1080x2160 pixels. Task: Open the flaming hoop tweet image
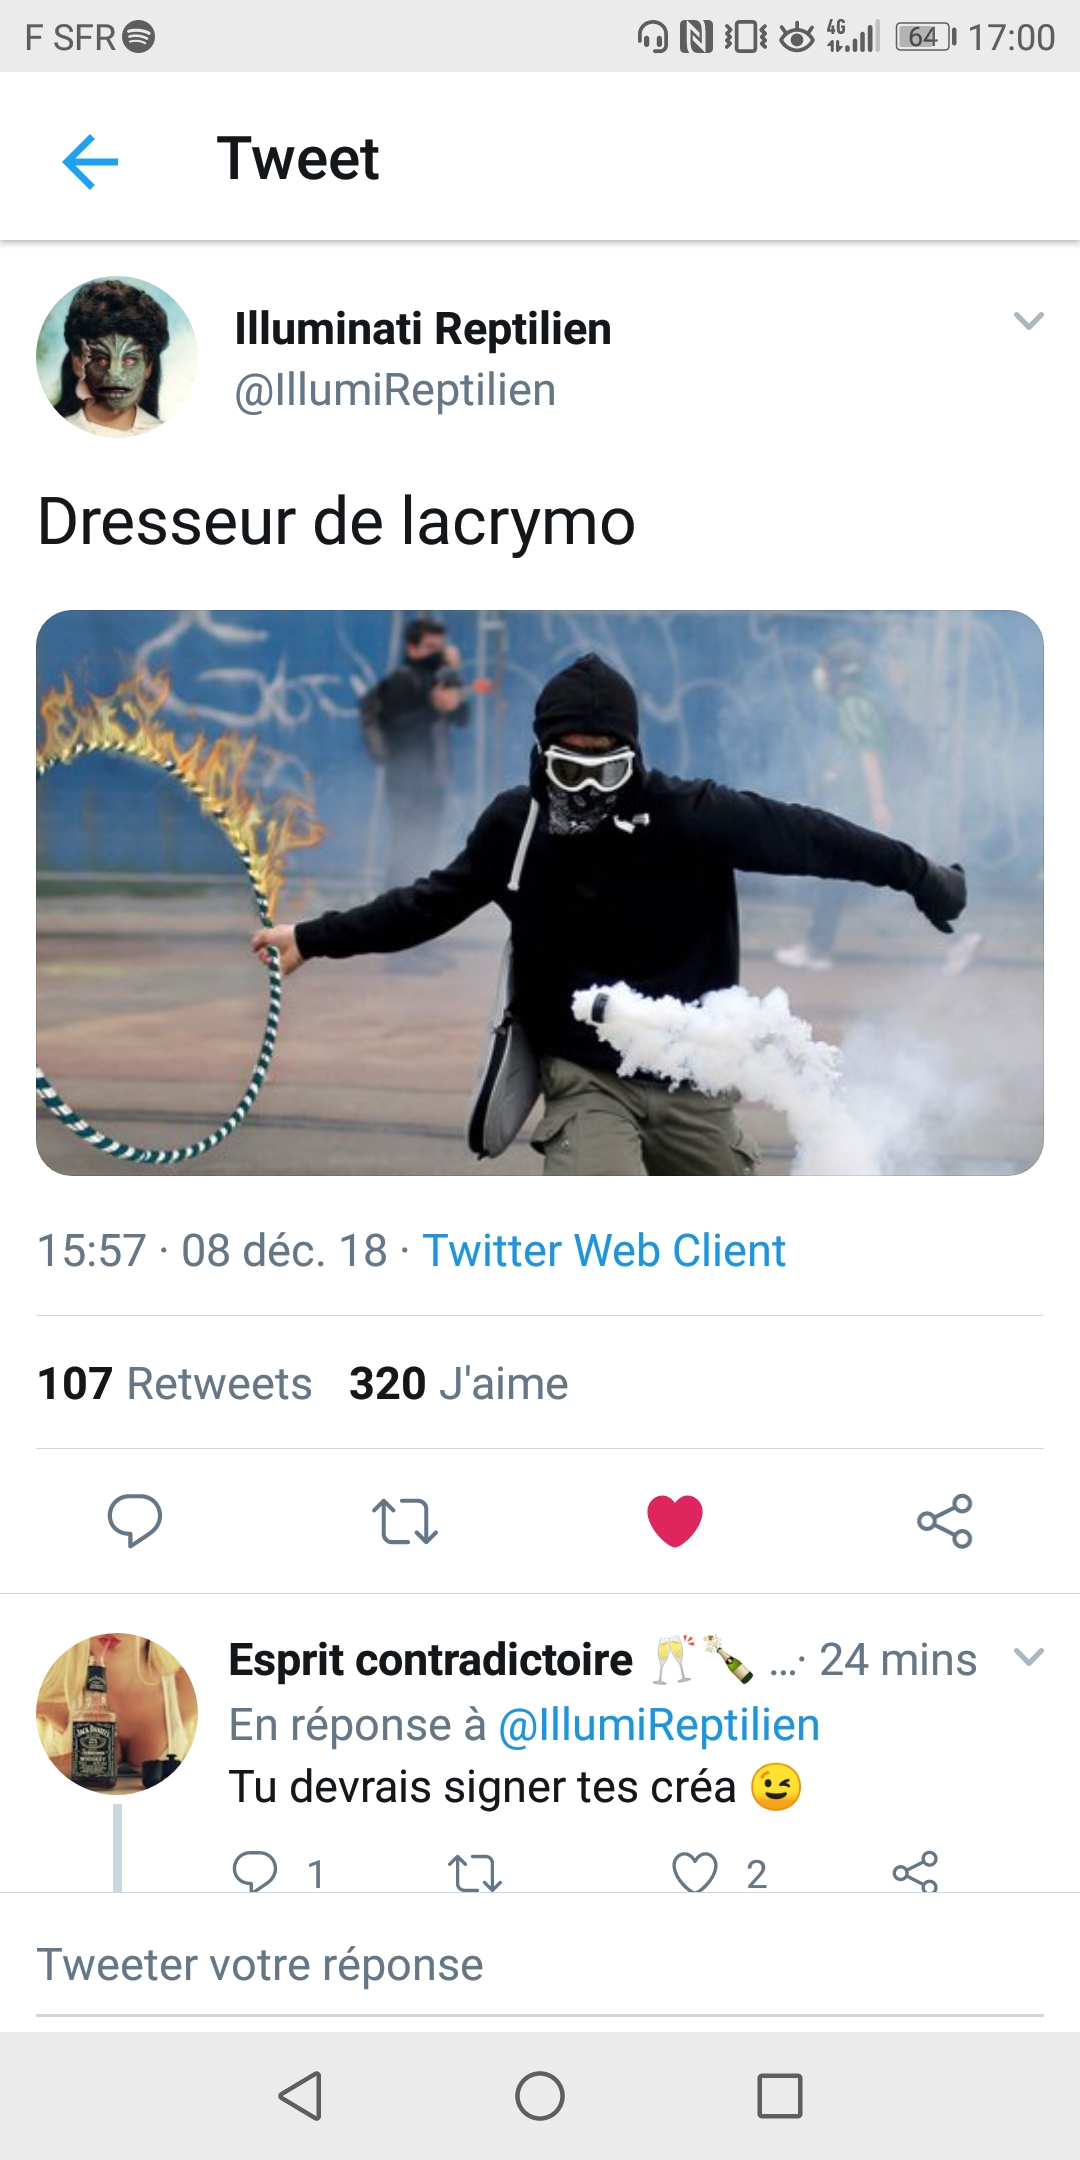540,892
